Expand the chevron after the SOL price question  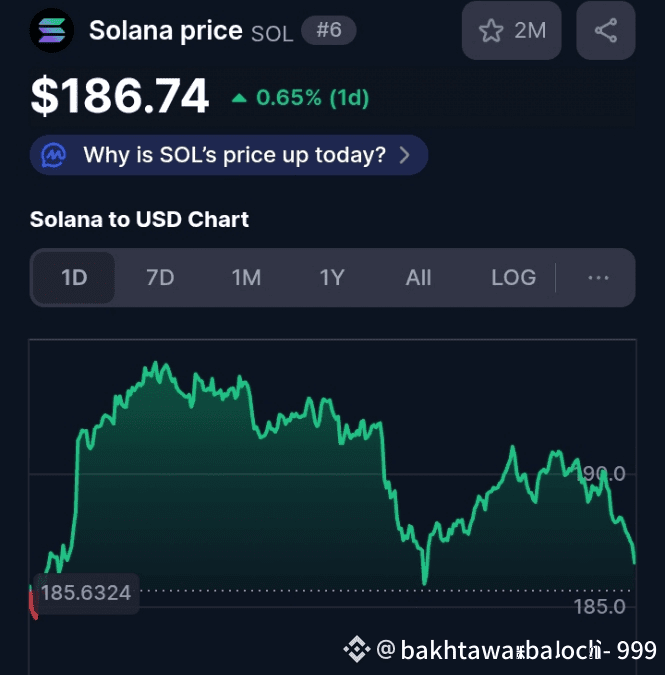404,155
